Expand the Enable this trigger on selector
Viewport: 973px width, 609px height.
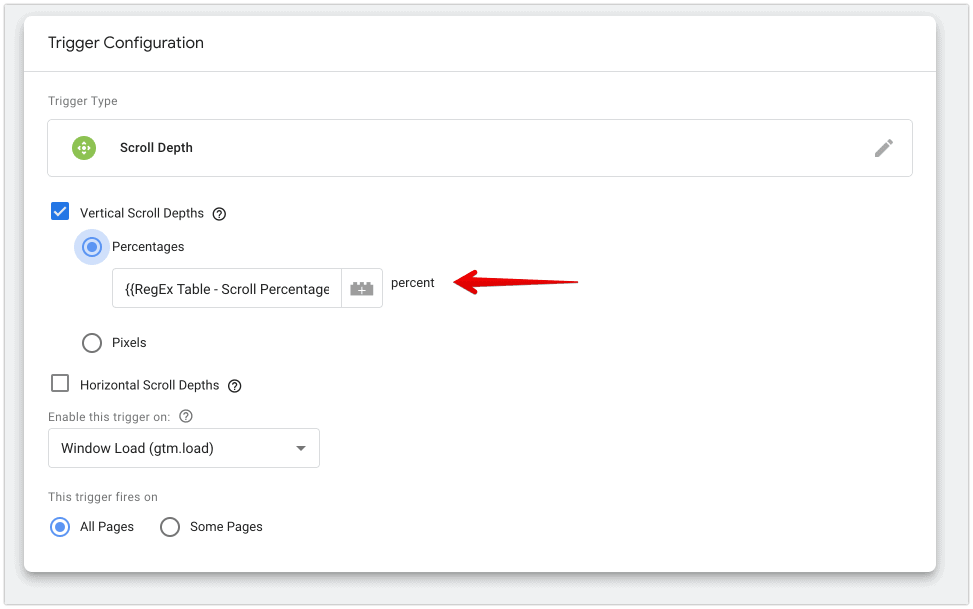tap(184, 448)
